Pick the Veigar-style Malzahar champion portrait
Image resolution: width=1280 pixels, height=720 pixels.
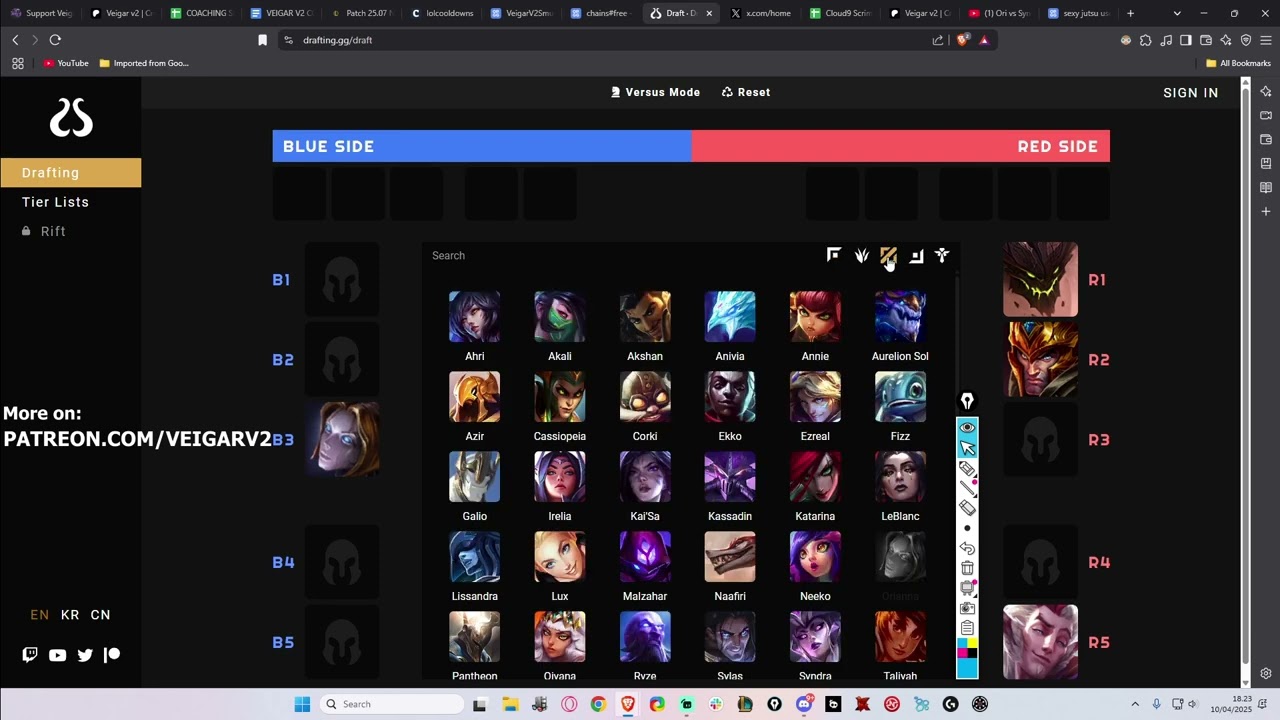coord(645,557)
